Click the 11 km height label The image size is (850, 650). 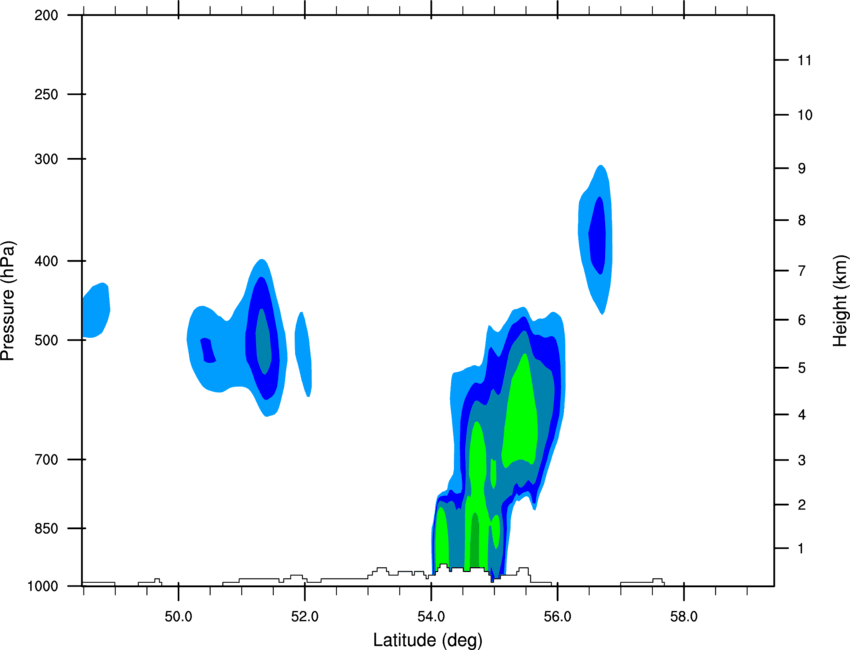(805, 60)
